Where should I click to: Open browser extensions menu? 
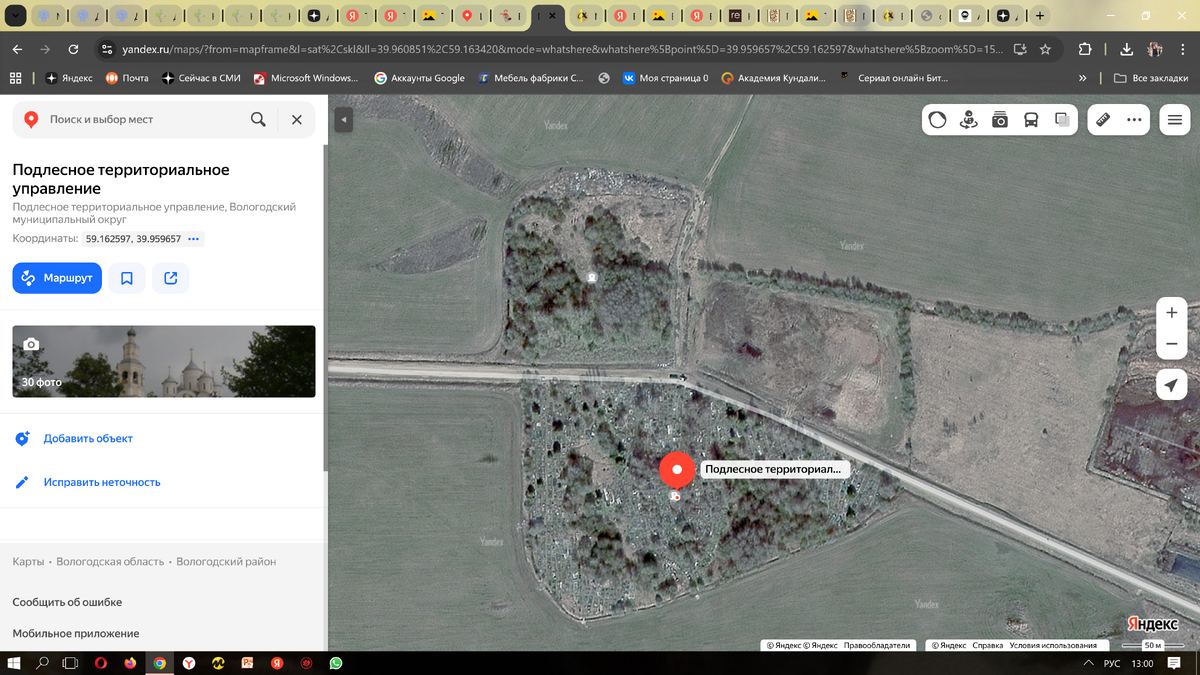click(1085, 49)
